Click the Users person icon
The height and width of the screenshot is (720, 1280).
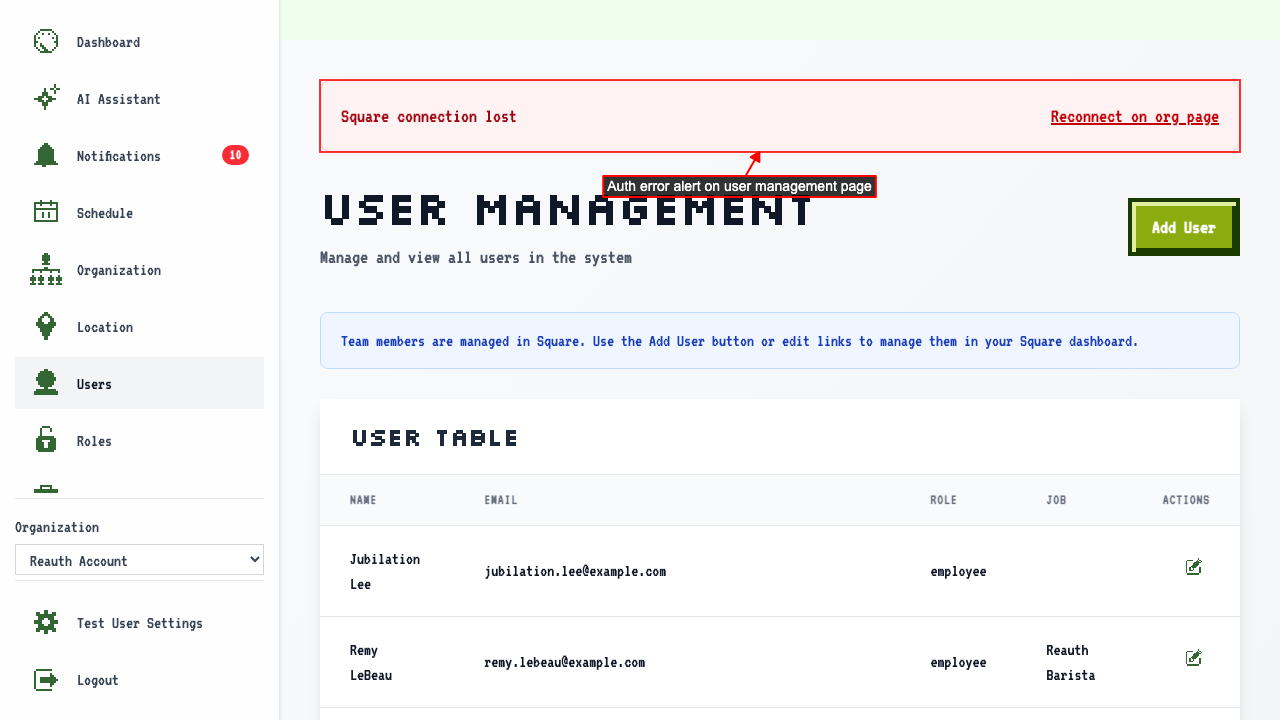click(x=46, y=384)
